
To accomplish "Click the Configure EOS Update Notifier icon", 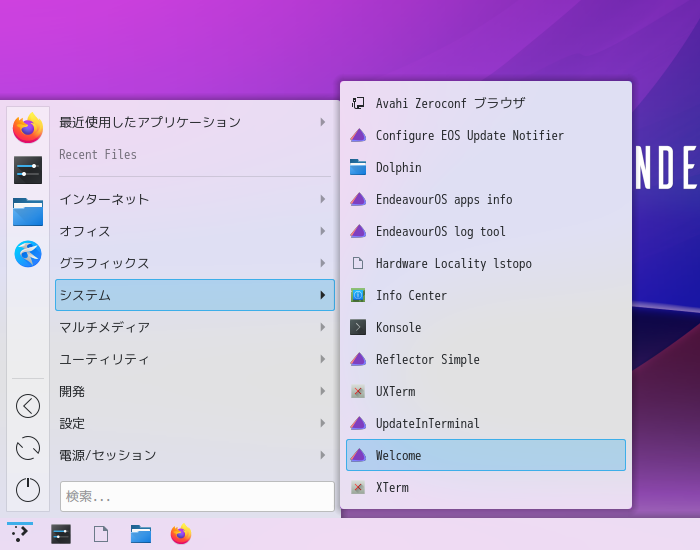I will [358, 135].
